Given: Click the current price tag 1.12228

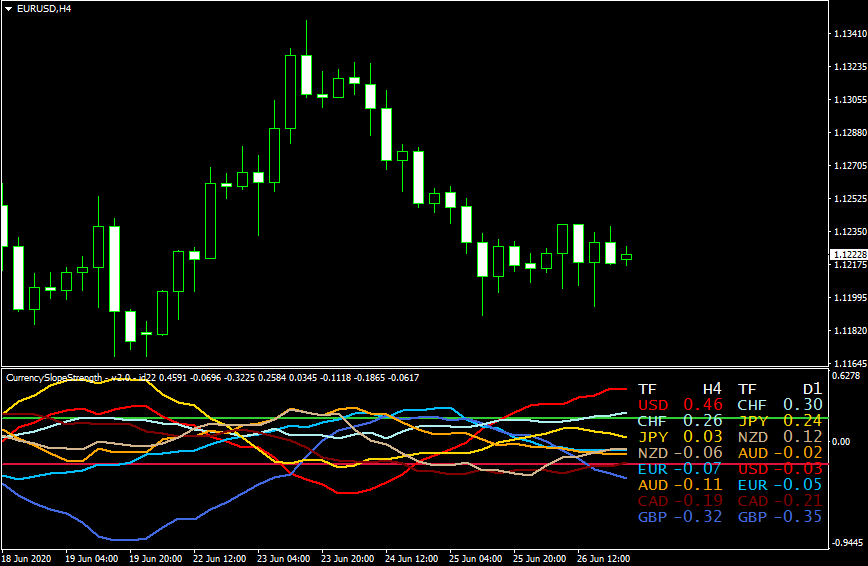Looking at the screenshot, I should 848,255.
